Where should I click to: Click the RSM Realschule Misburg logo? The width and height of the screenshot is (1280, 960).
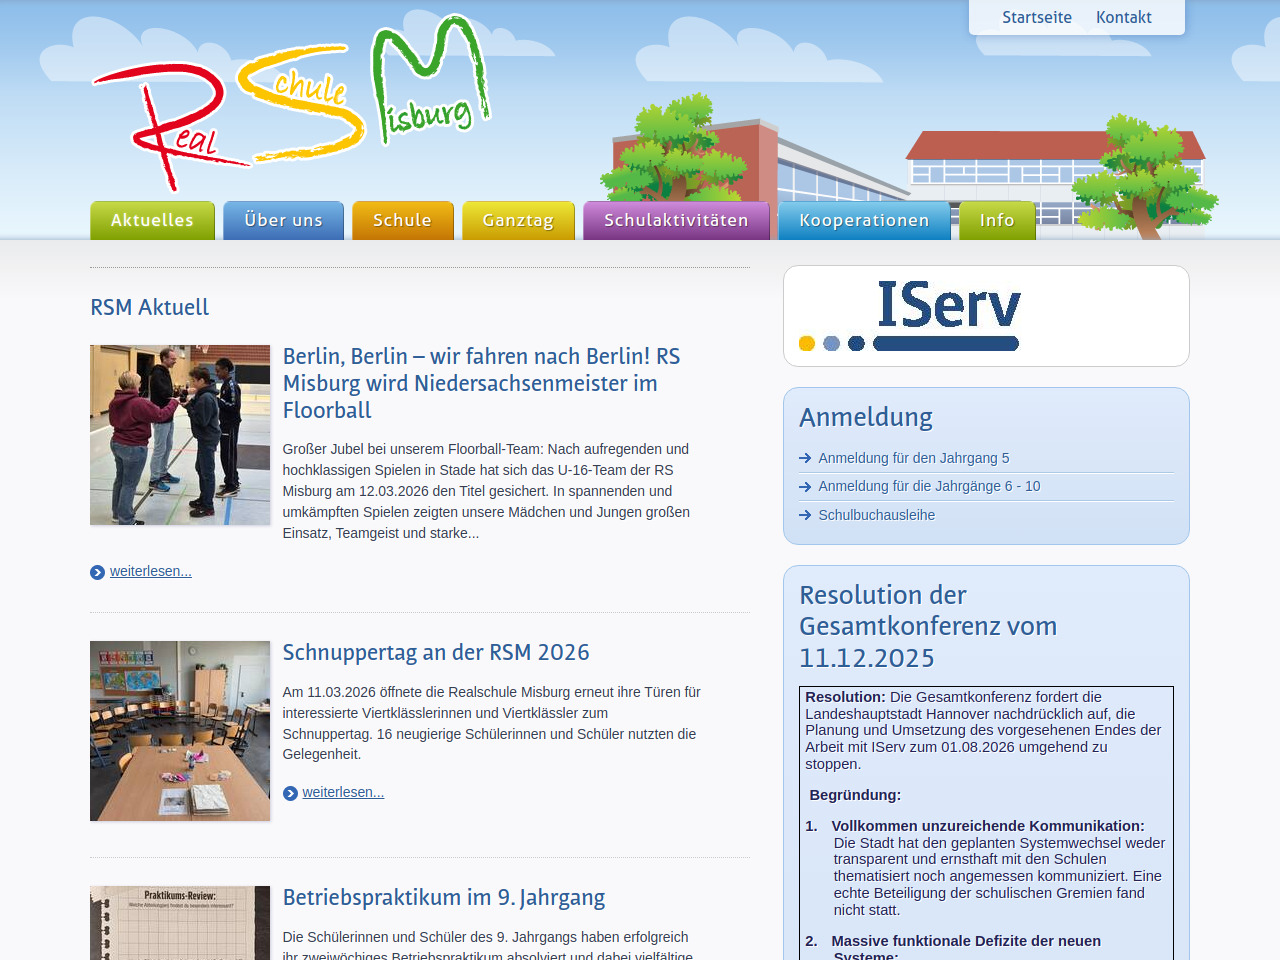(290, 100)
